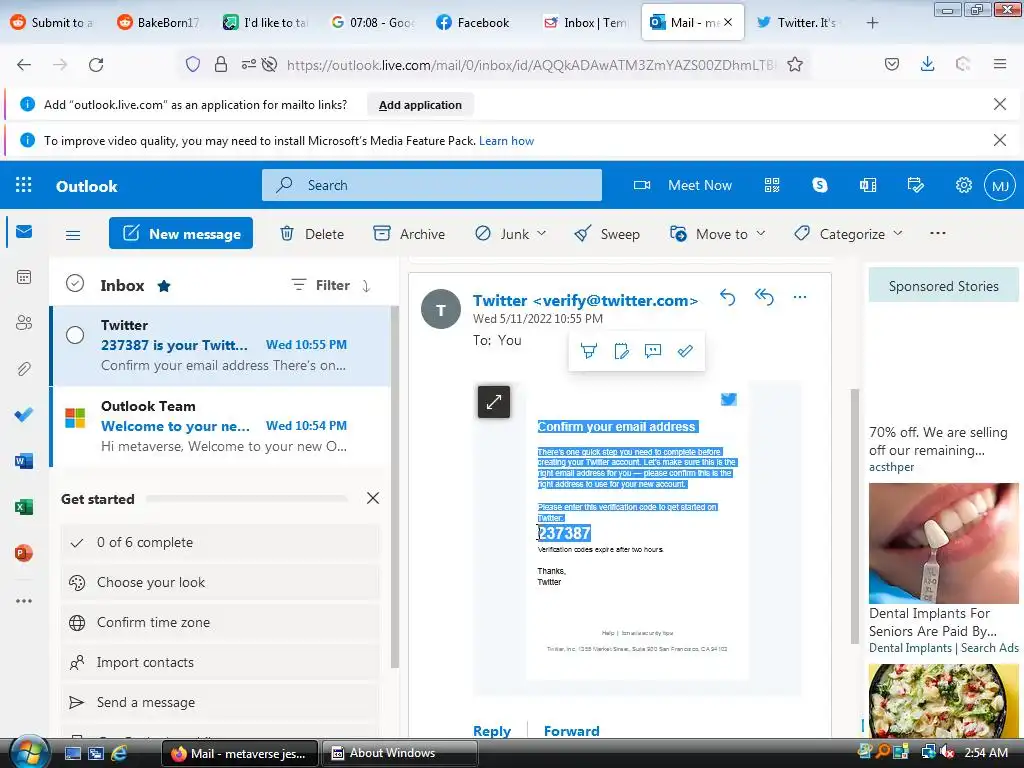Open the People module in the sidebar
The image size is (1024, 768).
(x=24, y=323)
